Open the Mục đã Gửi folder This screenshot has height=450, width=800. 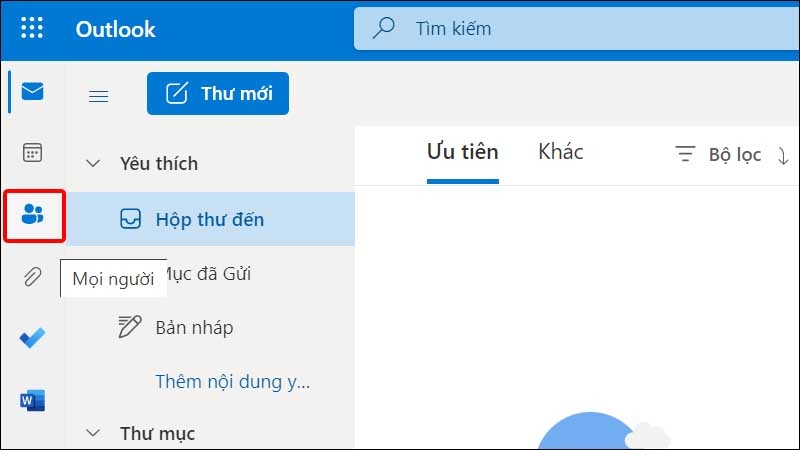pos(211,274)
